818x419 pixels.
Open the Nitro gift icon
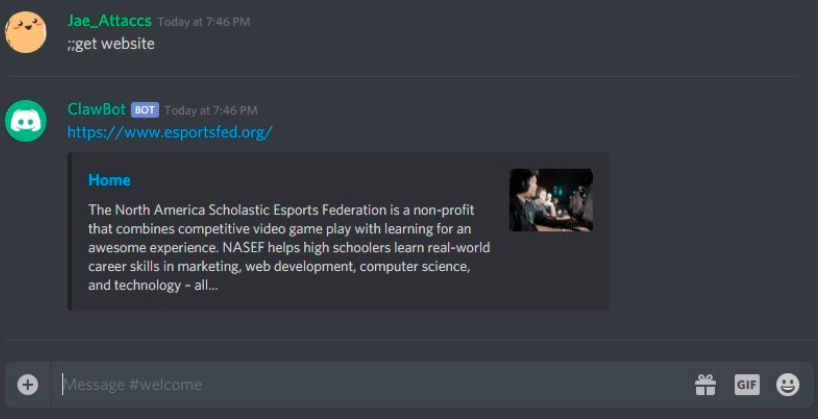705,385
